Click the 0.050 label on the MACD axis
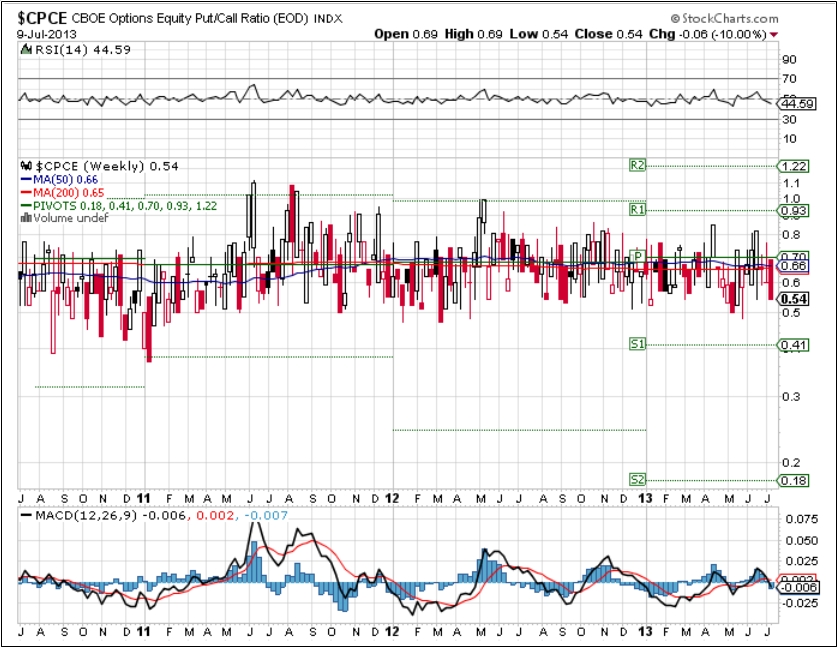Screen dimensions: 838x648 pyautogui.click(x=802, y=541)
